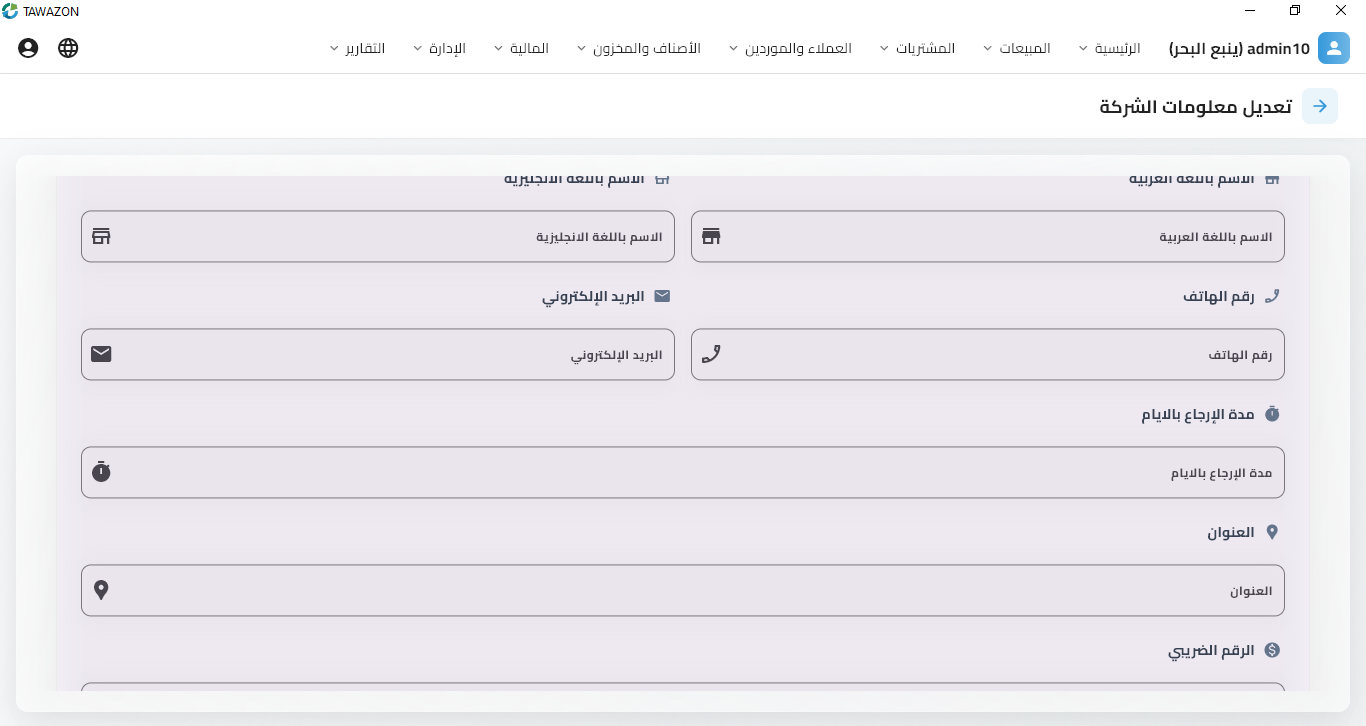Open the الأصناف والمخزون menu

coord(638,48)
